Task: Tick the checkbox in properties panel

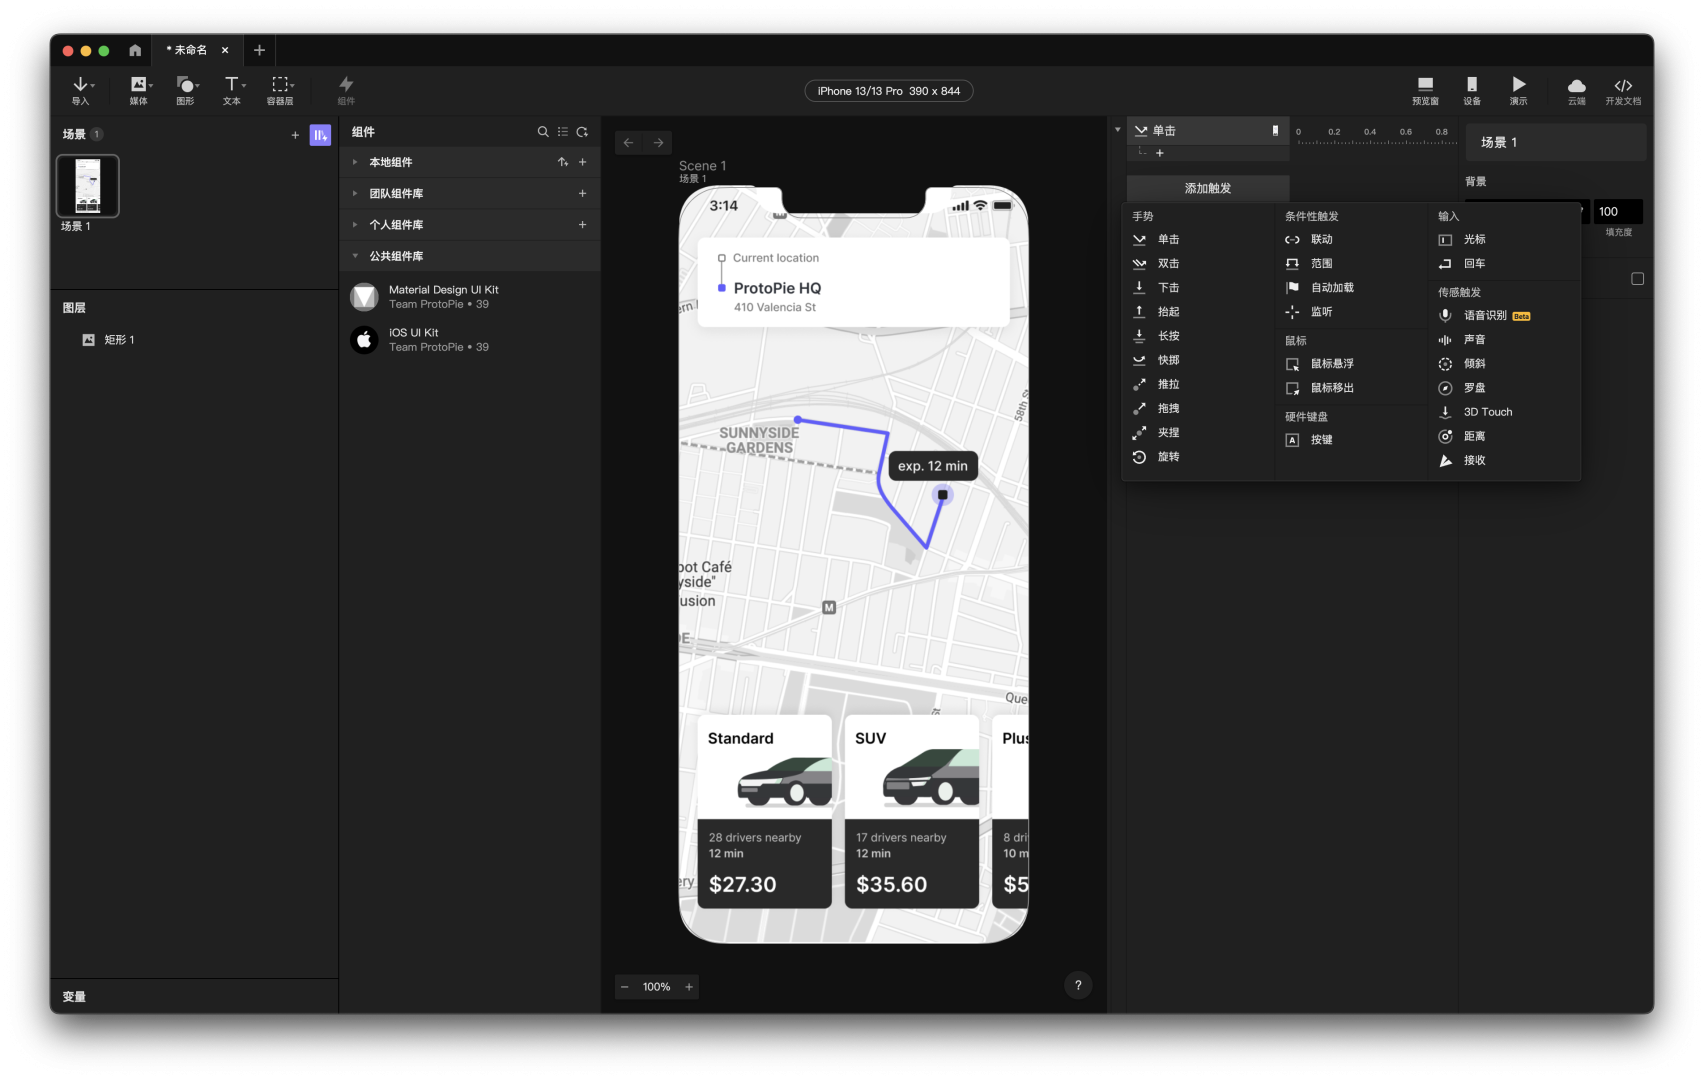Action: pos(1637,279)
